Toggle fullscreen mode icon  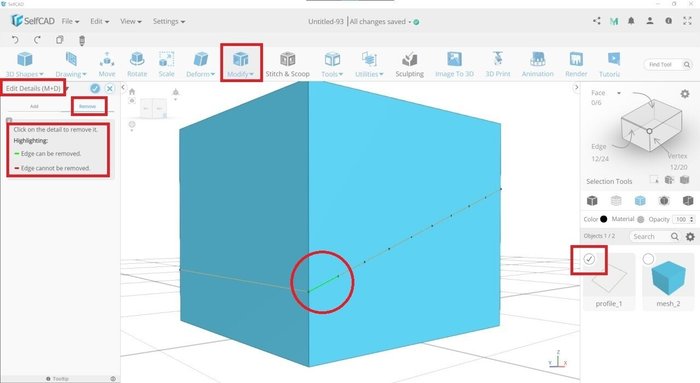[x=687, y=21]
